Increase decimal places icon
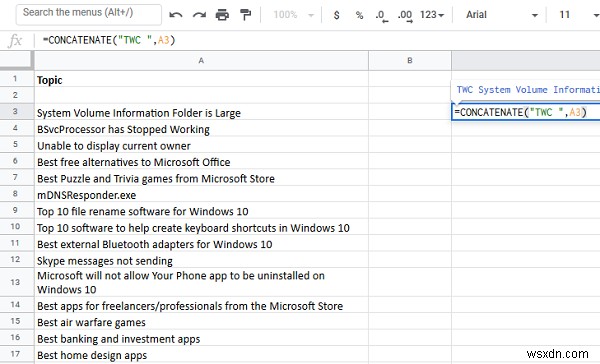Viewport: 600px width, 364px height. [405, 16]
